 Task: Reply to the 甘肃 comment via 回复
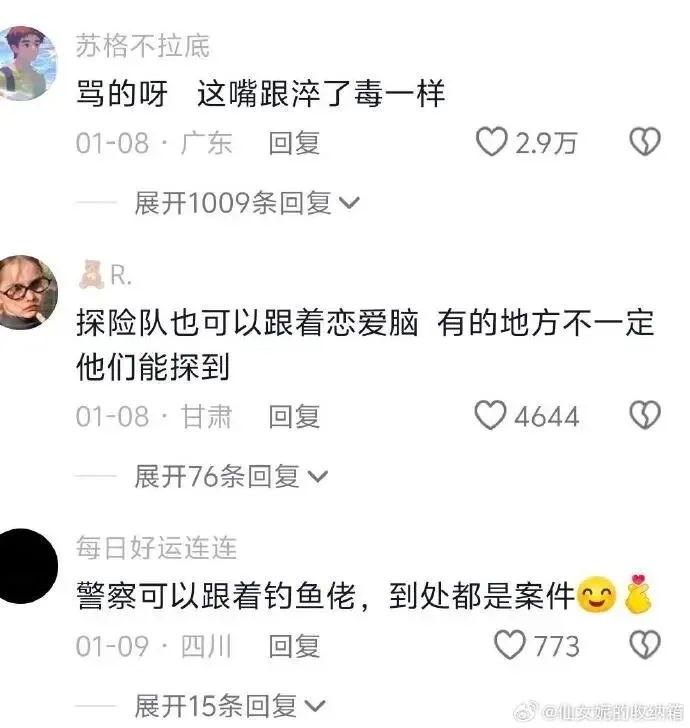pyautogui.click(x=294, y=416)
